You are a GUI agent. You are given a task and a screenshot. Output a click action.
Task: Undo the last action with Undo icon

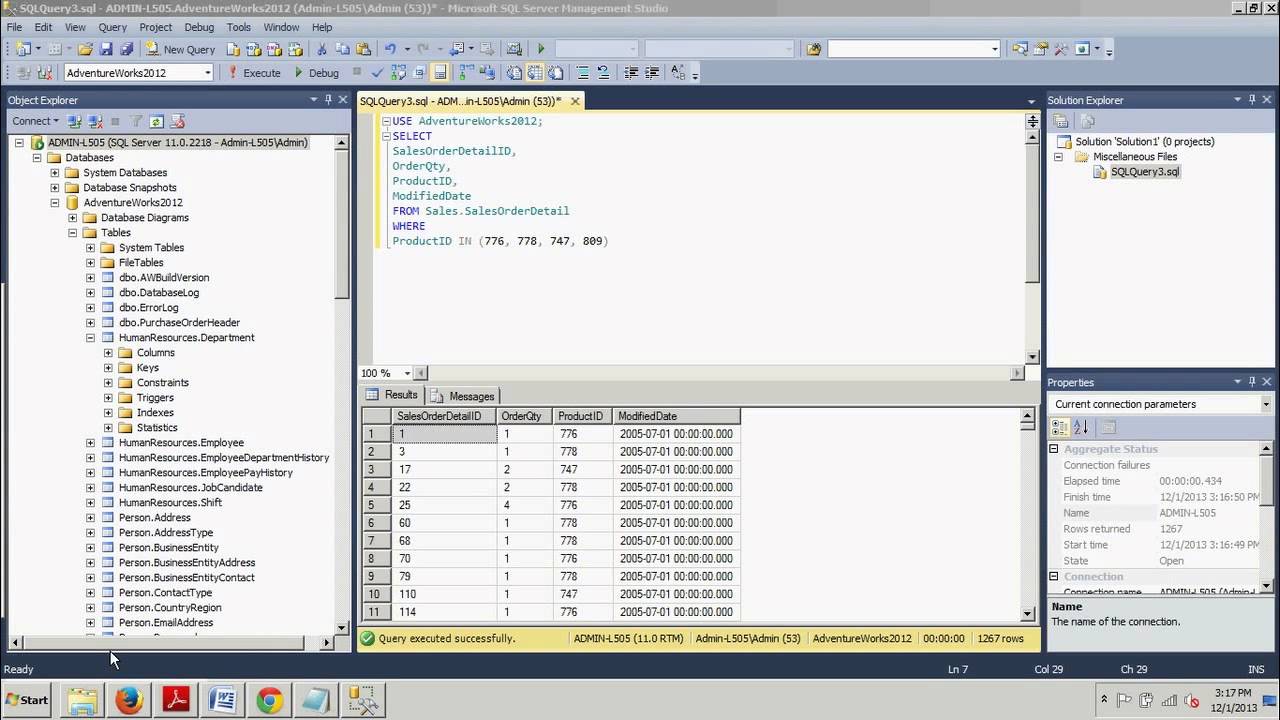pos(391,49)
